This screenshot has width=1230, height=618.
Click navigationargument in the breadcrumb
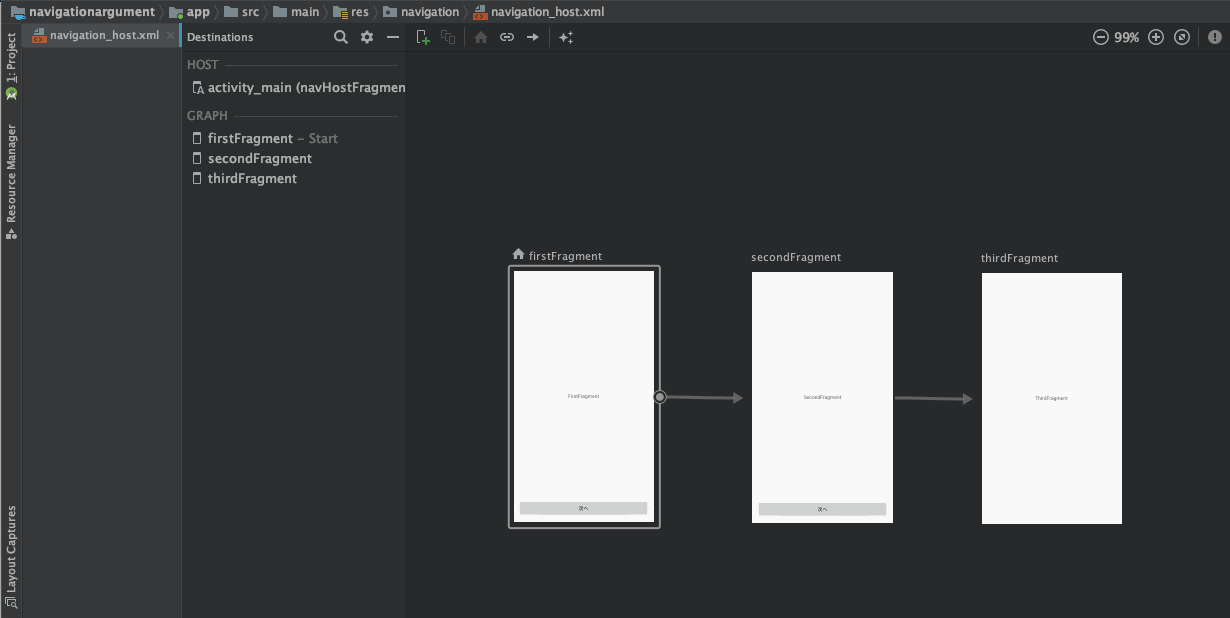[82, 12]
